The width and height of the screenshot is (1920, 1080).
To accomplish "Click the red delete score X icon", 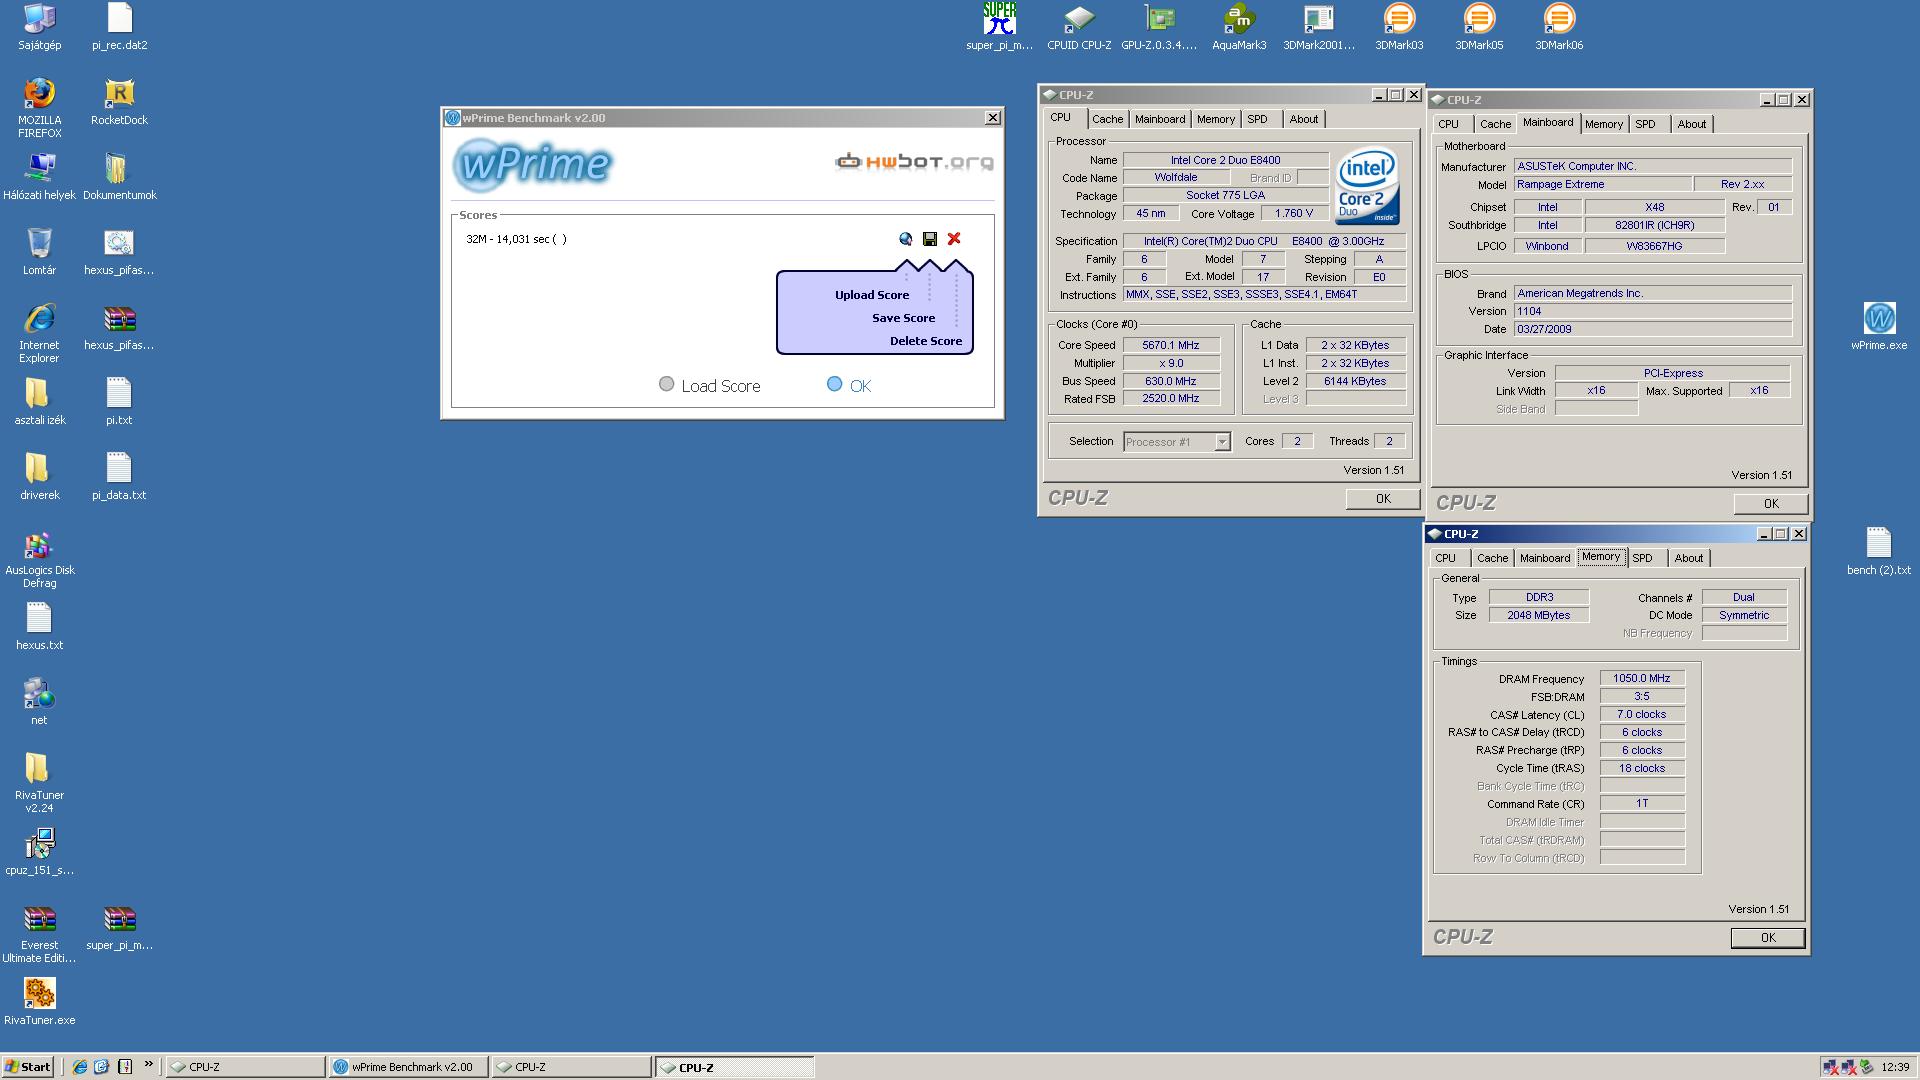I will (954, 239).
